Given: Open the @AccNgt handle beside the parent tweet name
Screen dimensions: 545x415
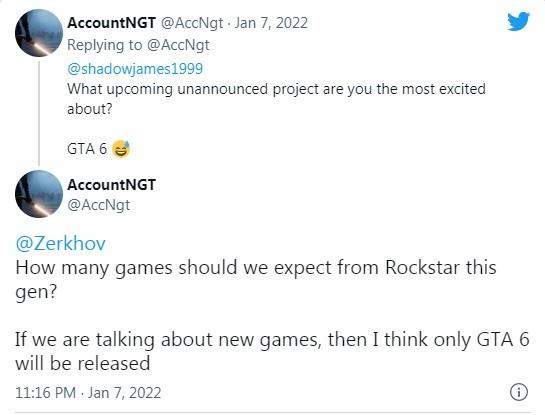Looking at the screenshot, I should (x=192, y=23).
